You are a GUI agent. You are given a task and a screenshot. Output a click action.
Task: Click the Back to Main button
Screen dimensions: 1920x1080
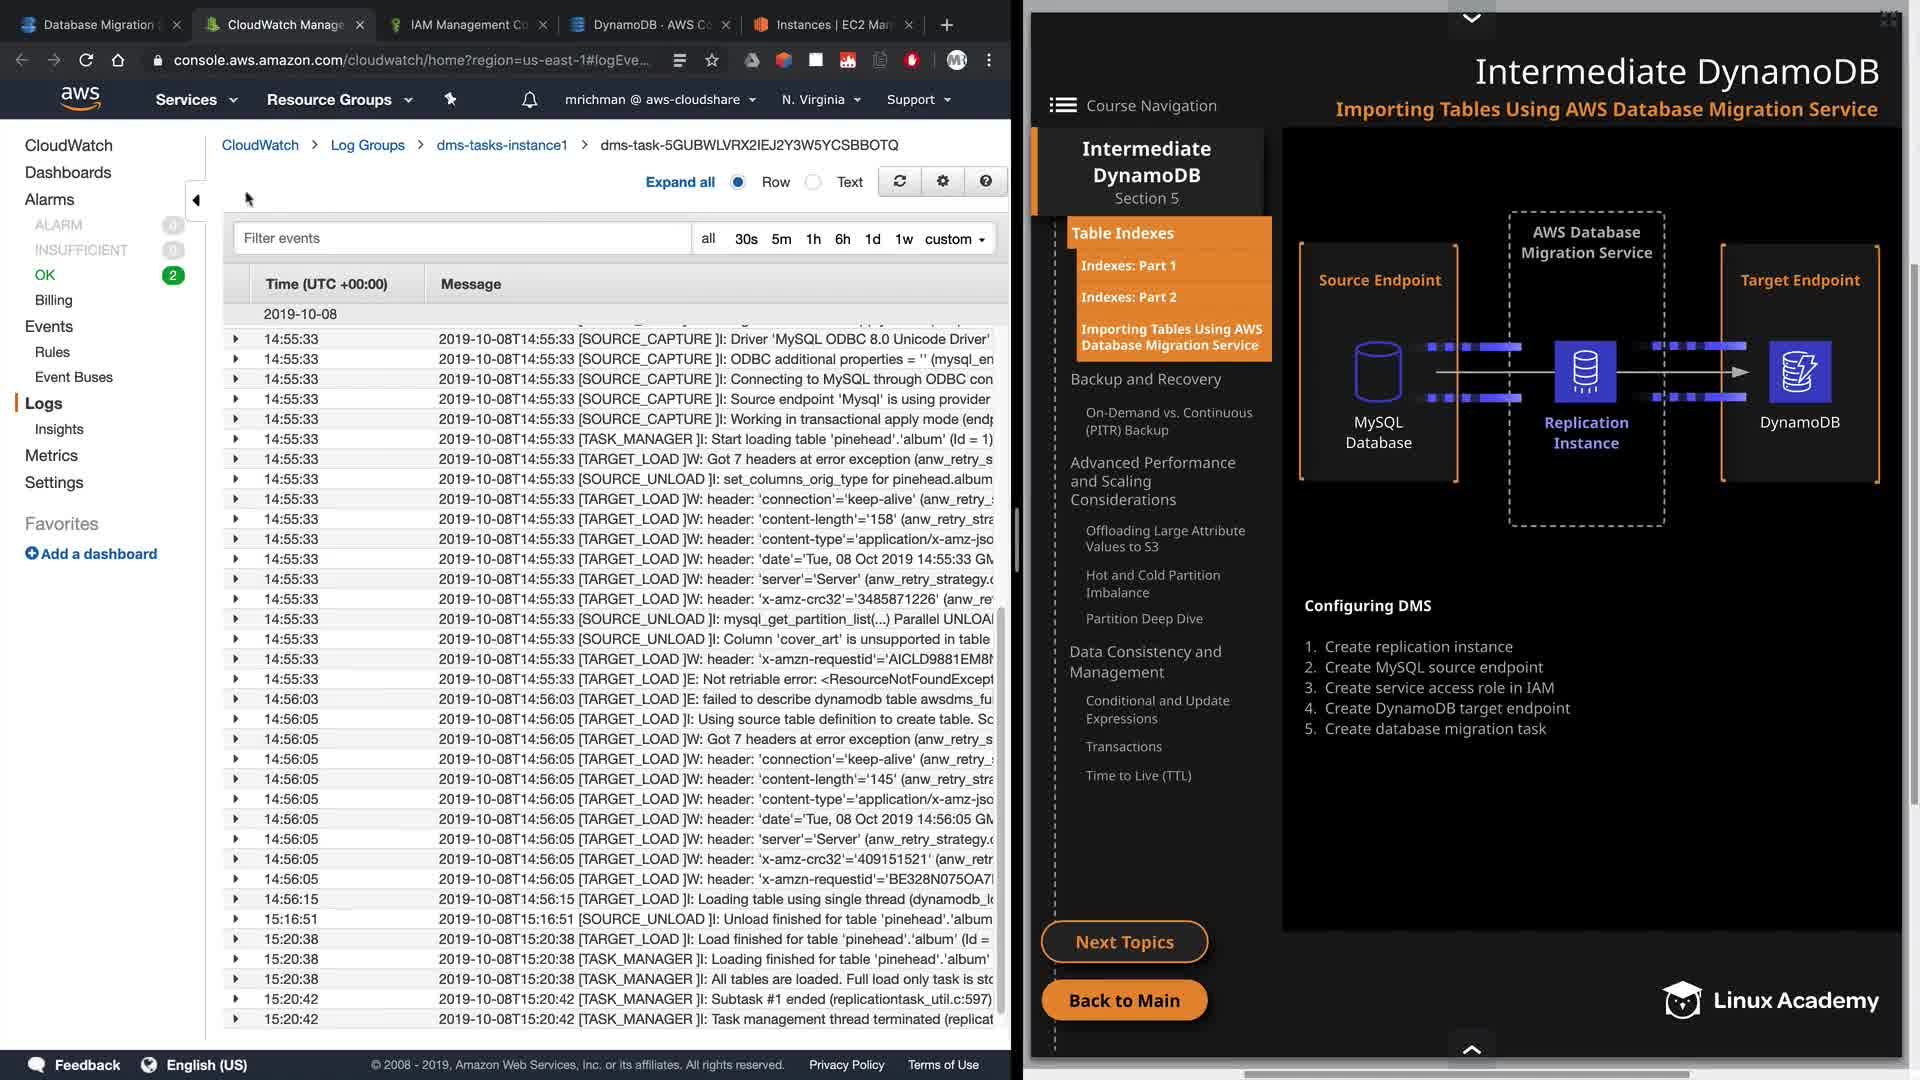tap(1124, 1000)
